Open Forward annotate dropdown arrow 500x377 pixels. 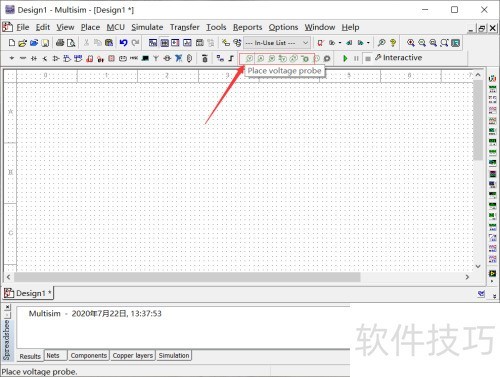click(368, 43)
